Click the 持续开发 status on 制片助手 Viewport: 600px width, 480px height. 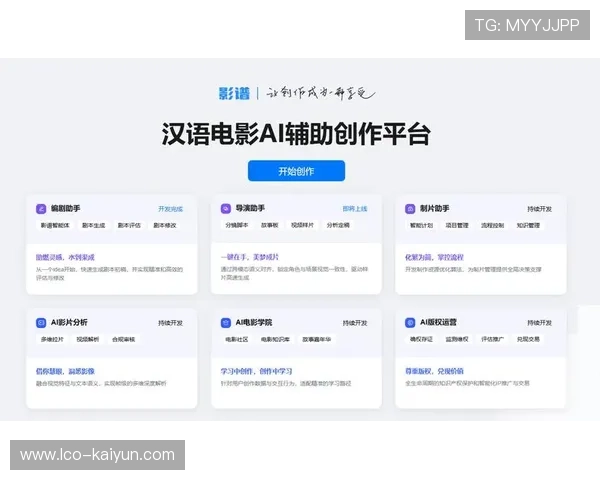(540, 209)
